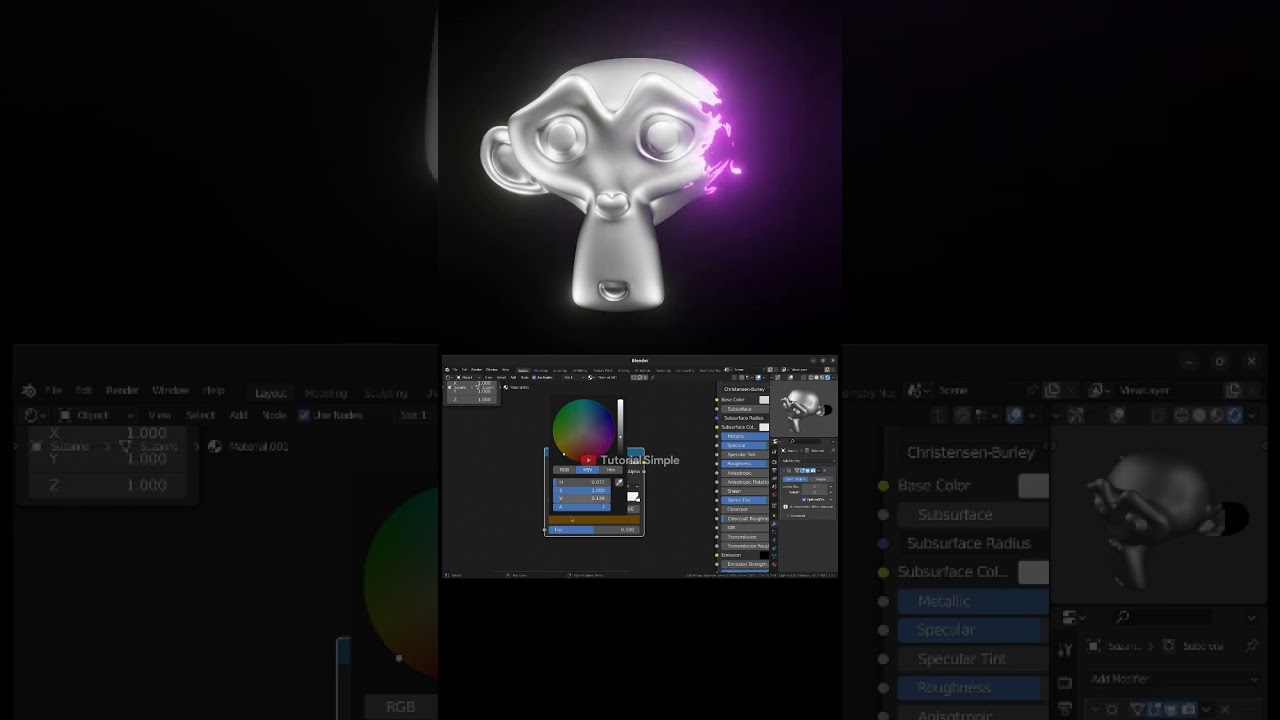This screenshot has height=720, width=1280.
Task: Click the Fac slider set to 0.500
Action: pos(594,529)
